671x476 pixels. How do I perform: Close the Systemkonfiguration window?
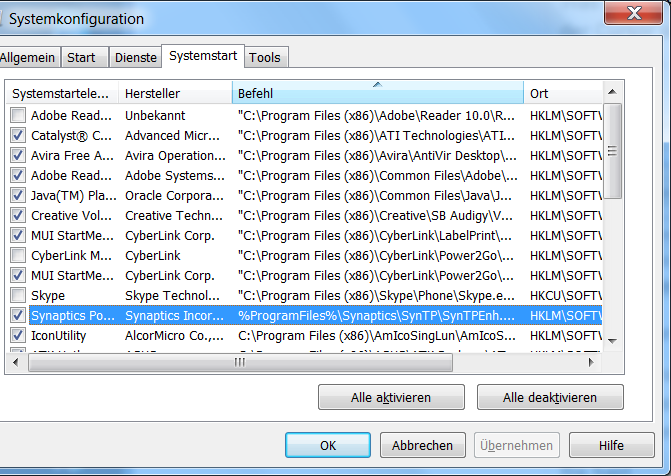click(634, 14)
